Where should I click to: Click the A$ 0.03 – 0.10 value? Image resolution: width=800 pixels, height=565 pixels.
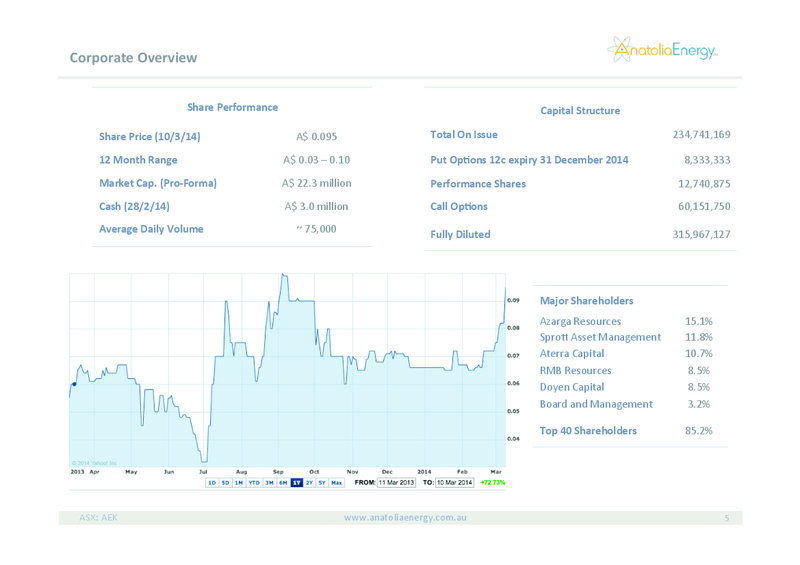pyautogui.click(x=316, y=160)
